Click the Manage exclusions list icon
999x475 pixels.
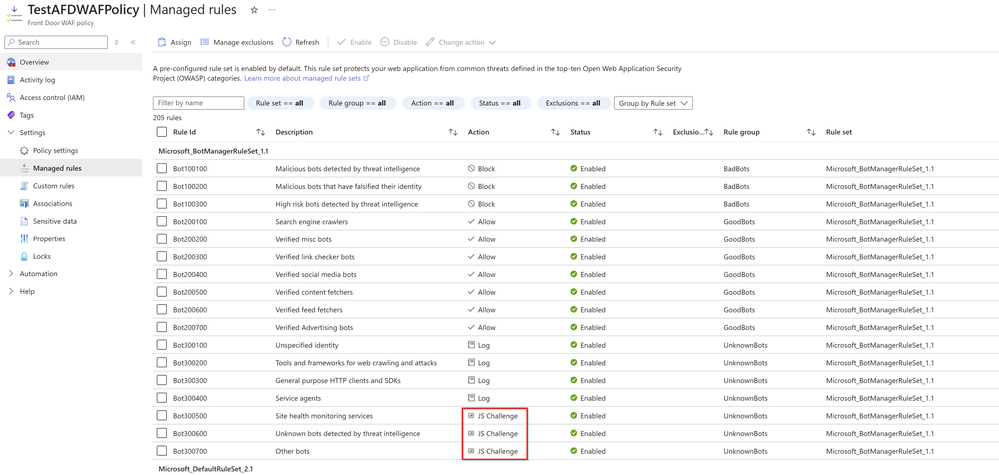pyautogui.click(x=205, y=42)
